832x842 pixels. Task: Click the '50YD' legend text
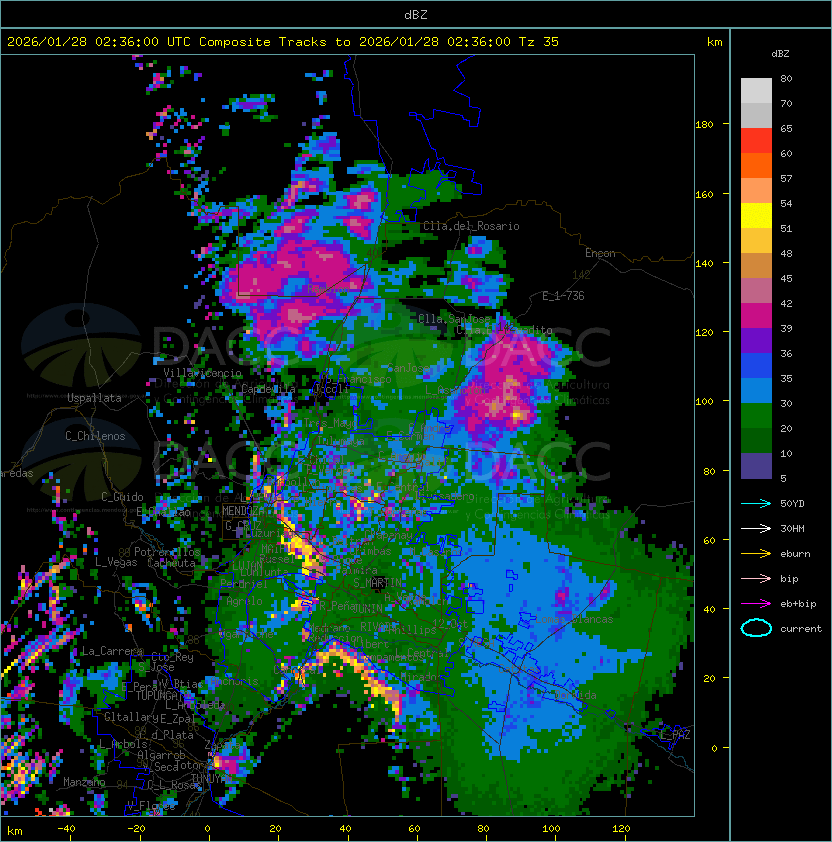pyautogui.click(x=792, y=504)
